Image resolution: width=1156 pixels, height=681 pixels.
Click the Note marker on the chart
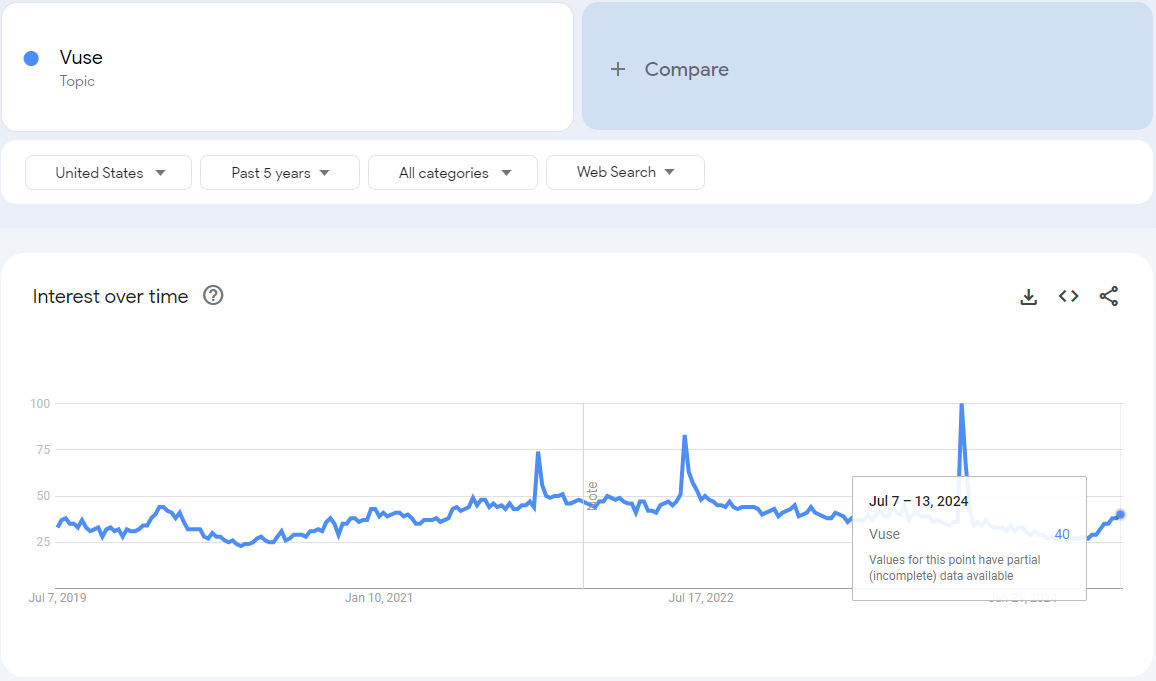coord(592,496)
